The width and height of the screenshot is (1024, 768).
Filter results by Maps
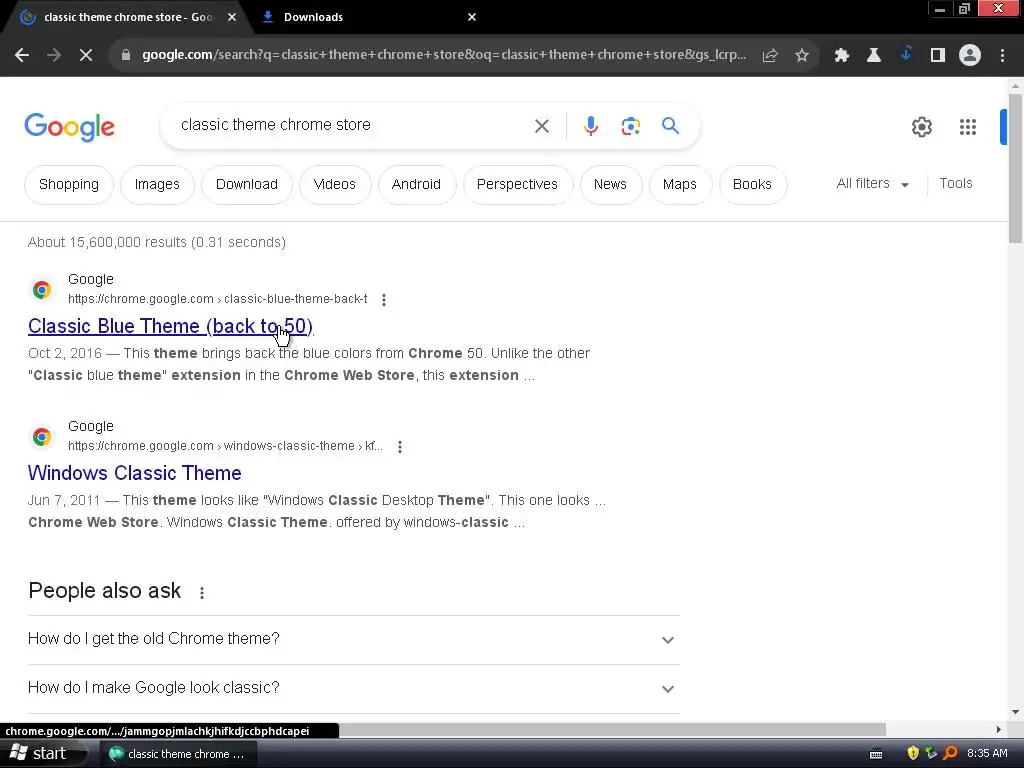pyautogui.click(x=679, y=184)
